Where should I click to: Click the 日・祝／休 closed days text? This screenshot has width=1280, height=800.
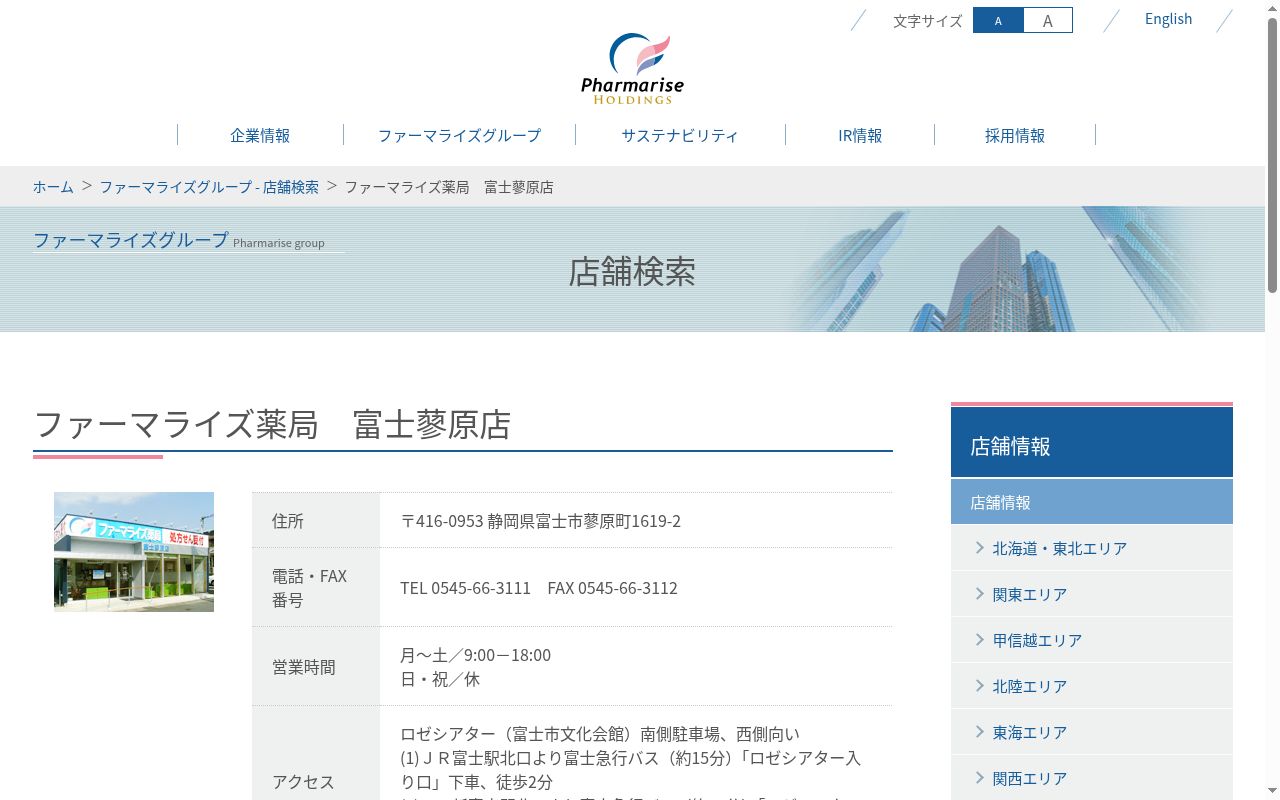[x=440, y=679]
